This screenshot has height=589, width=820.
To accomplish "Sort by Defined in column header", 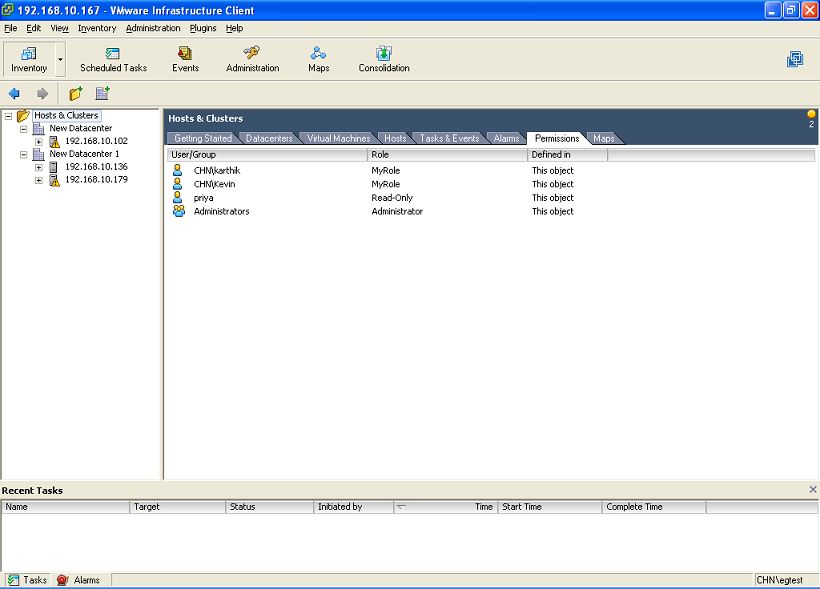I will point(567,155).
